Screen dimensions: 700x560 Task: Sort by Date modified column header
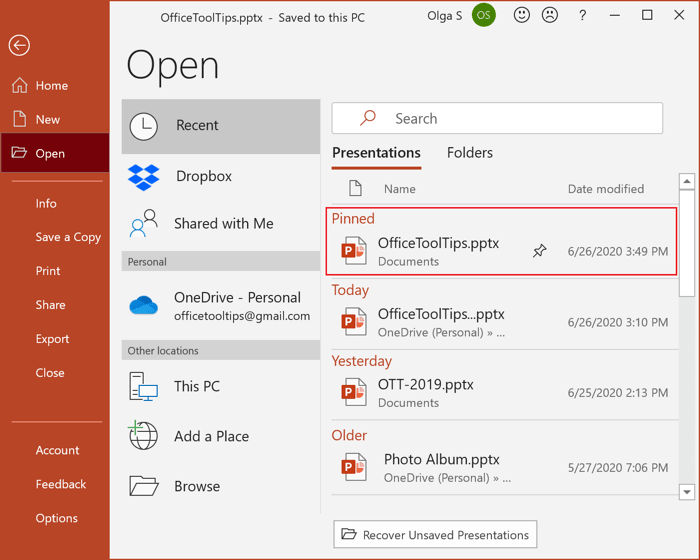[606, 189]
